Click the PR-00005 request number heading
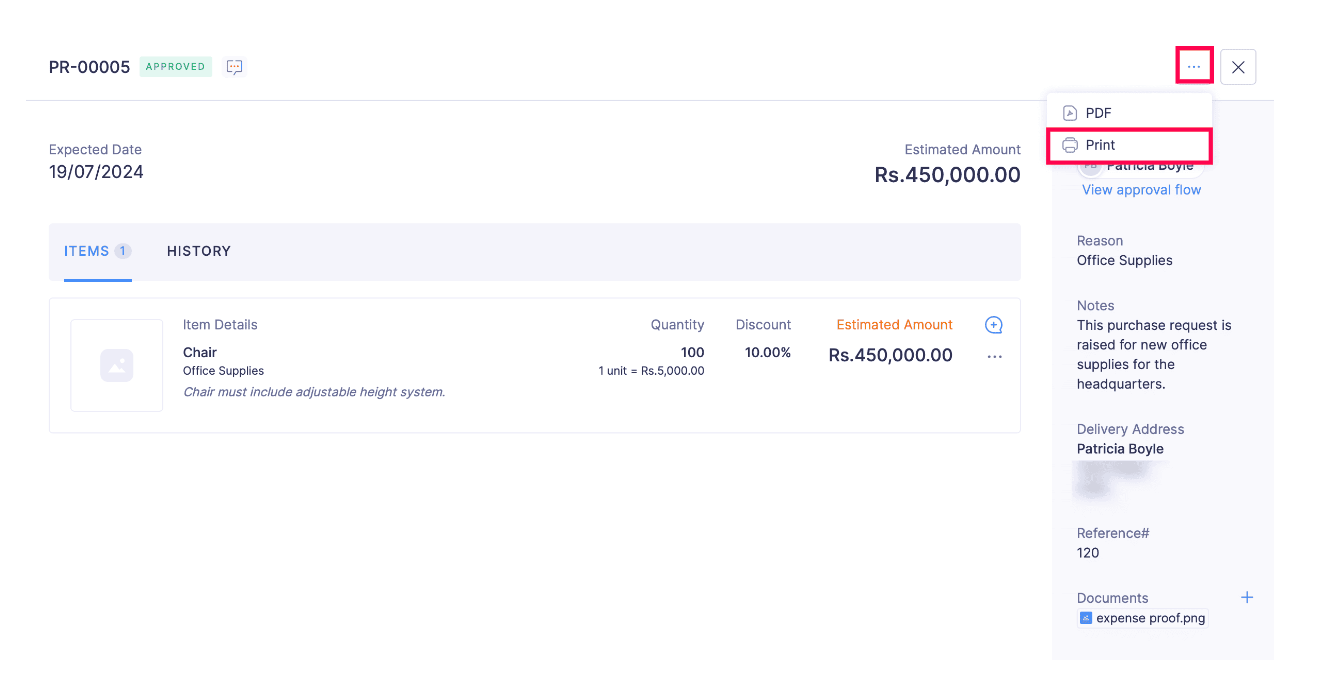This screenshot has height=686, width=1332. tap(89, 67)
